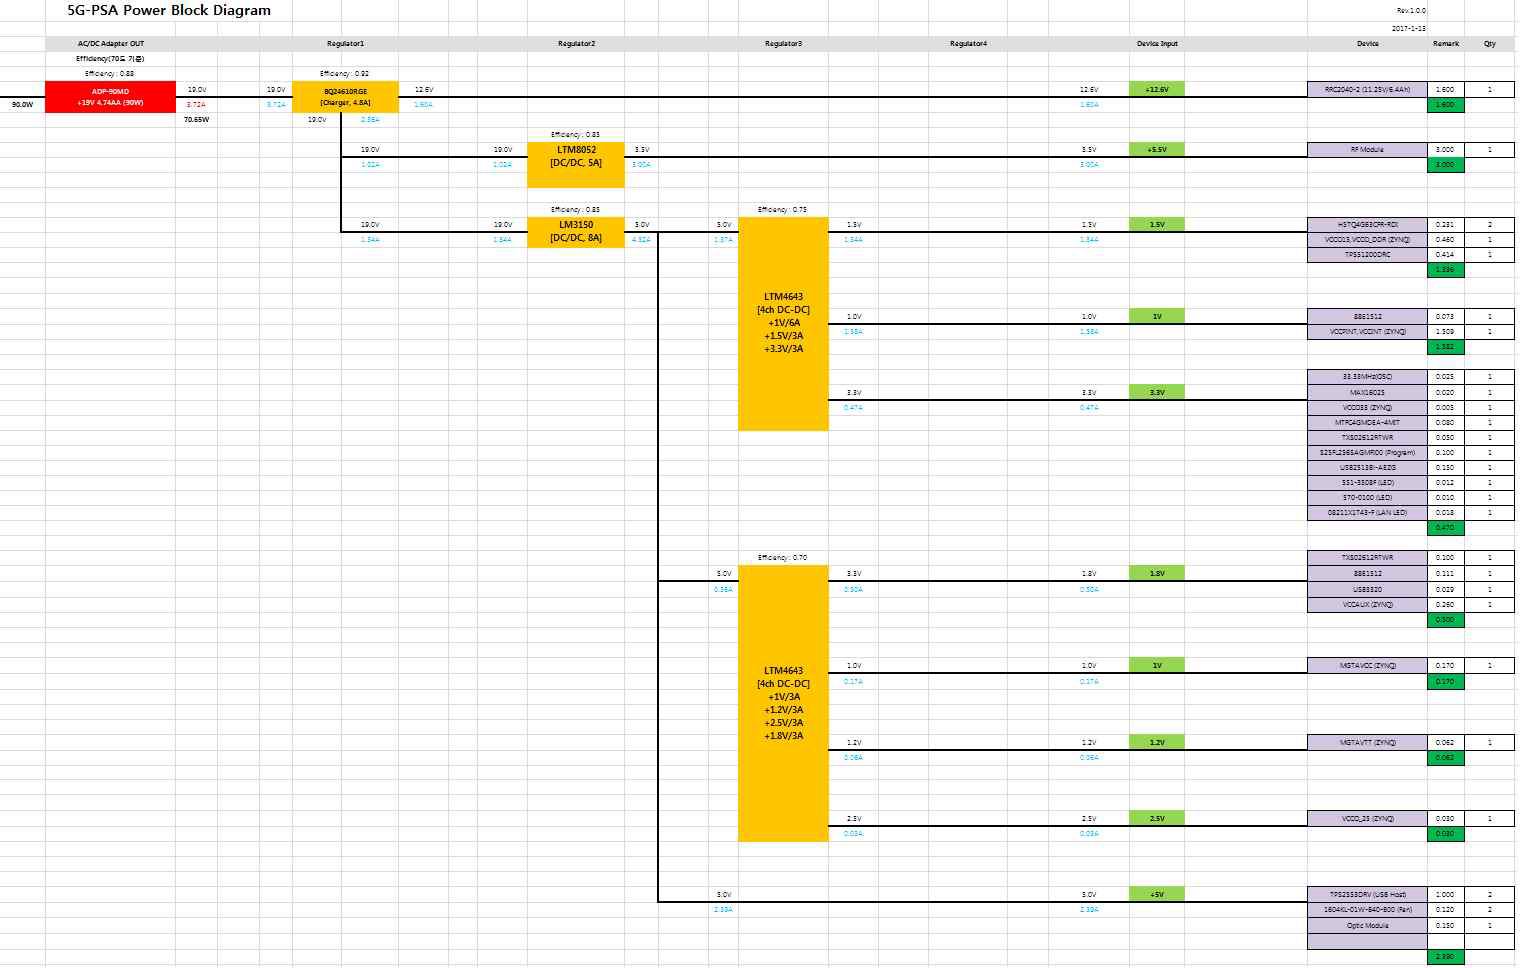1520x968 pixels.
Task: Click the 'Optic Module' device cell
Action: click(1367, 925)
